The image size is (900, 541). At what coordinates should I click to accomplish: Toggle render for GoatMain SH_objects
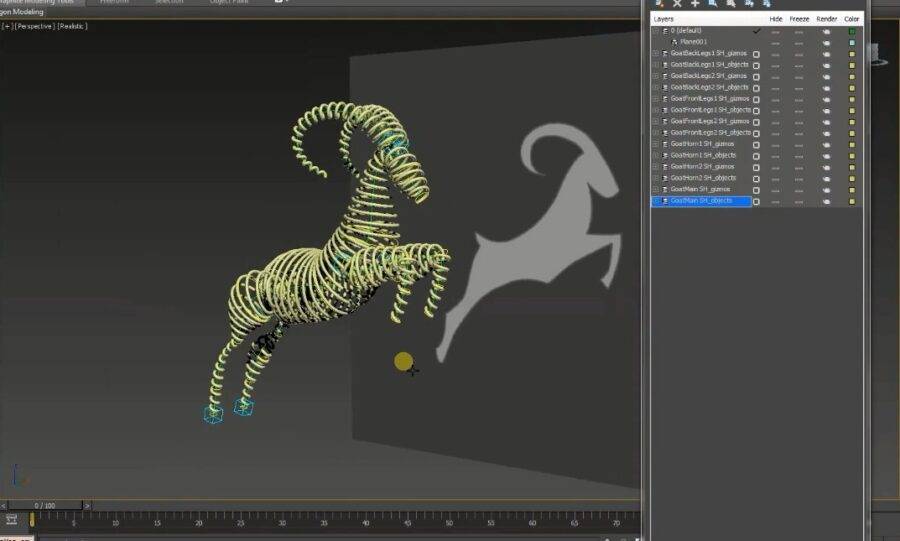pos(826,201)
